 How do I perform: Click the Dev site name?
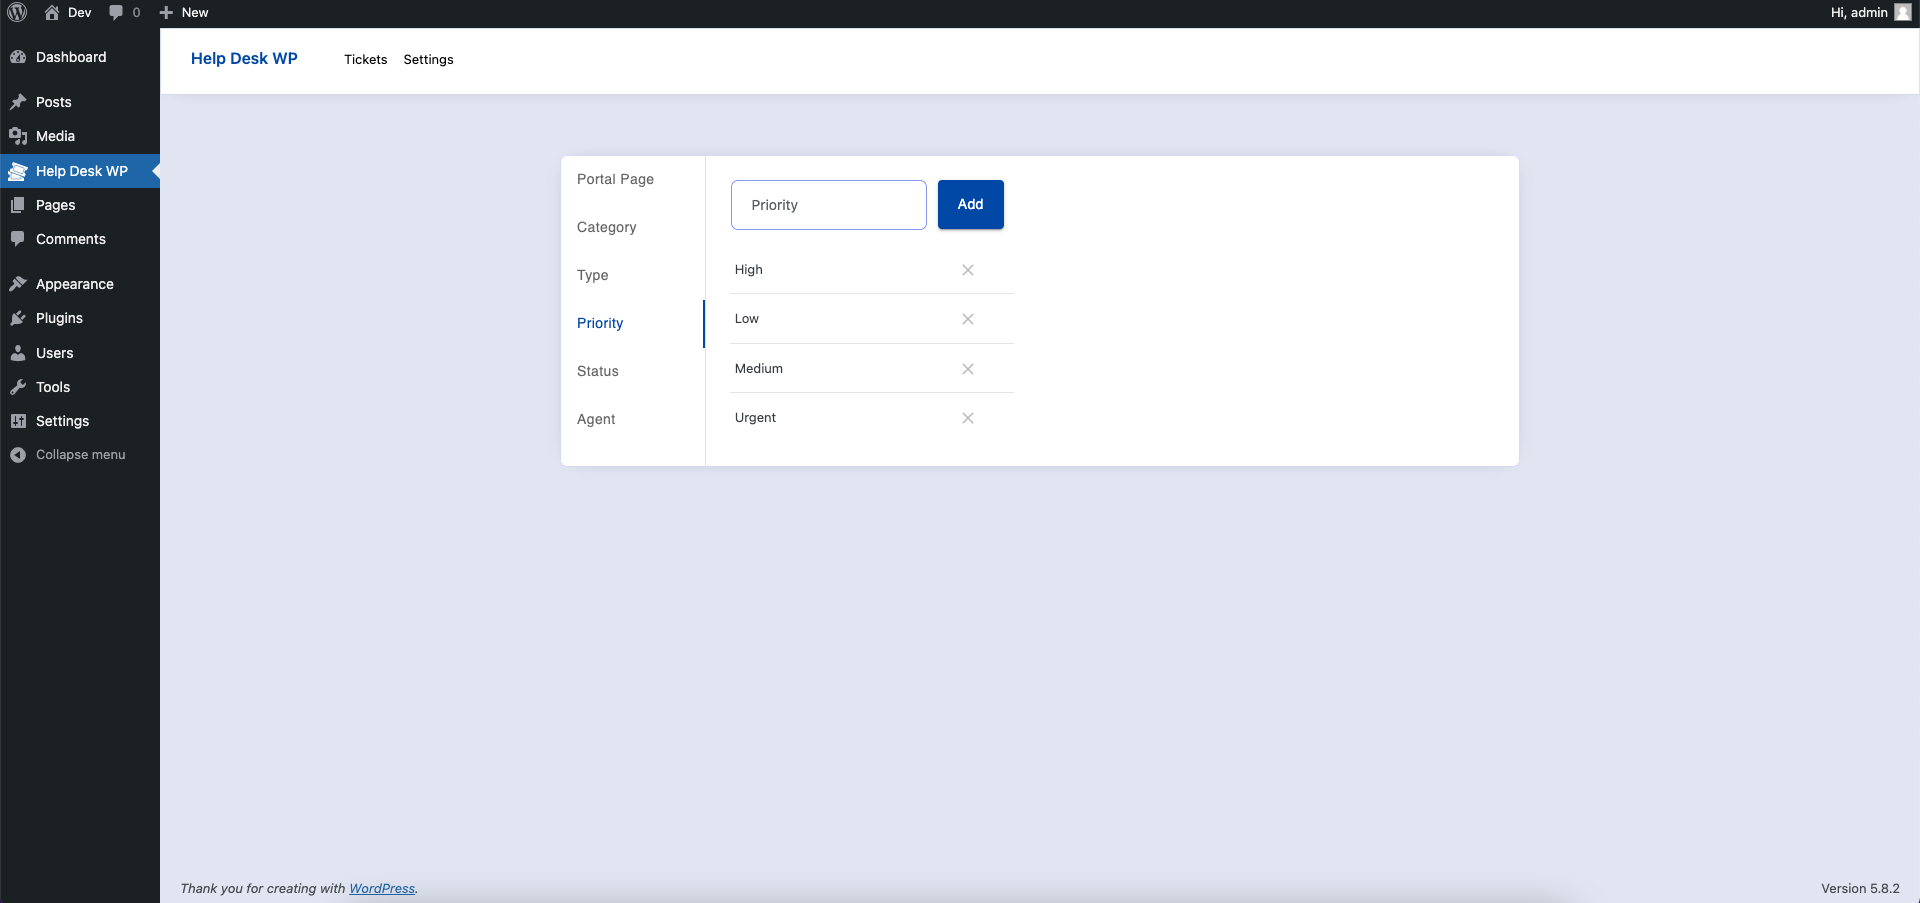80,12
